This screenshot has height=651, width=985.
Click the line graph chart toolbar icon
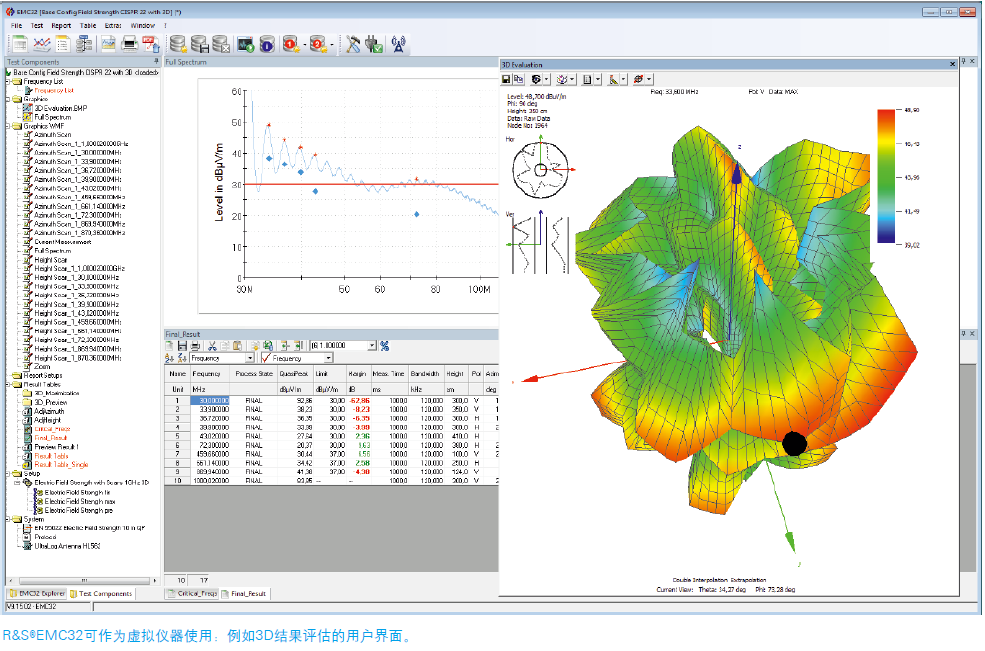[41, 44]
